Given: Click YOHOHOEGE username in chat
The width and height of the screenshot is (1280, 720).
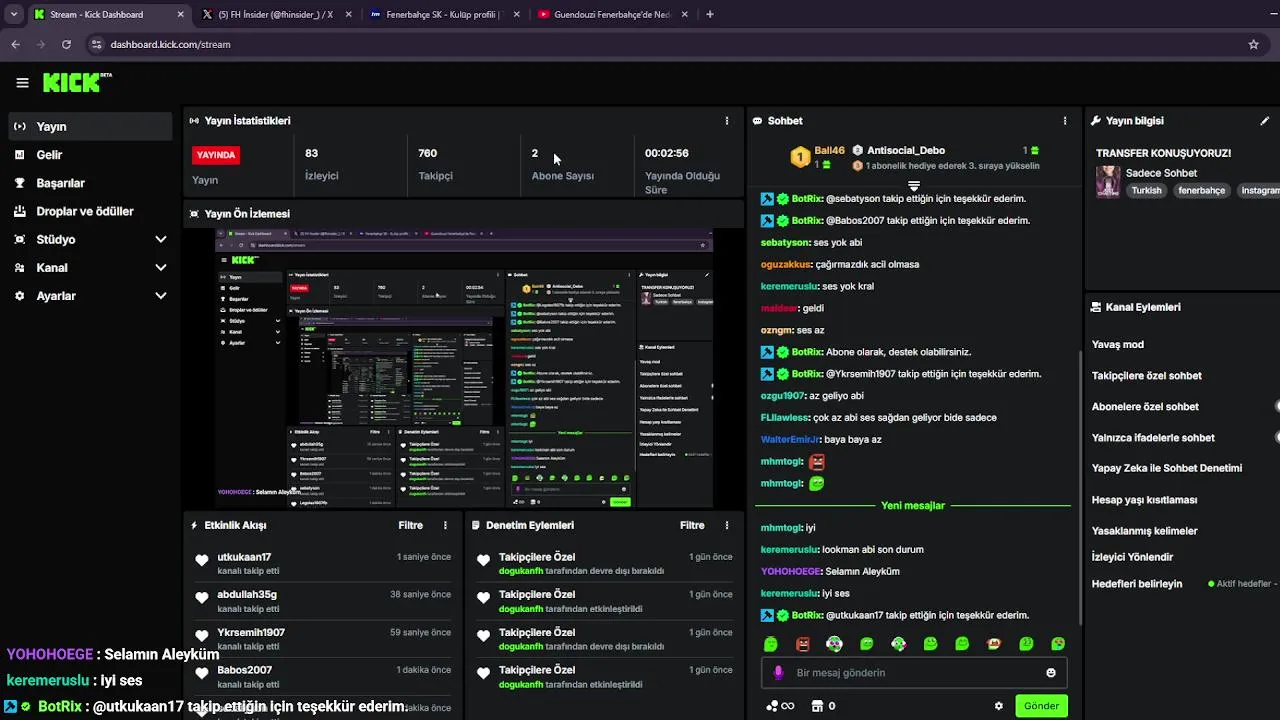Looking at the screenshot, I should coord(790,571).
